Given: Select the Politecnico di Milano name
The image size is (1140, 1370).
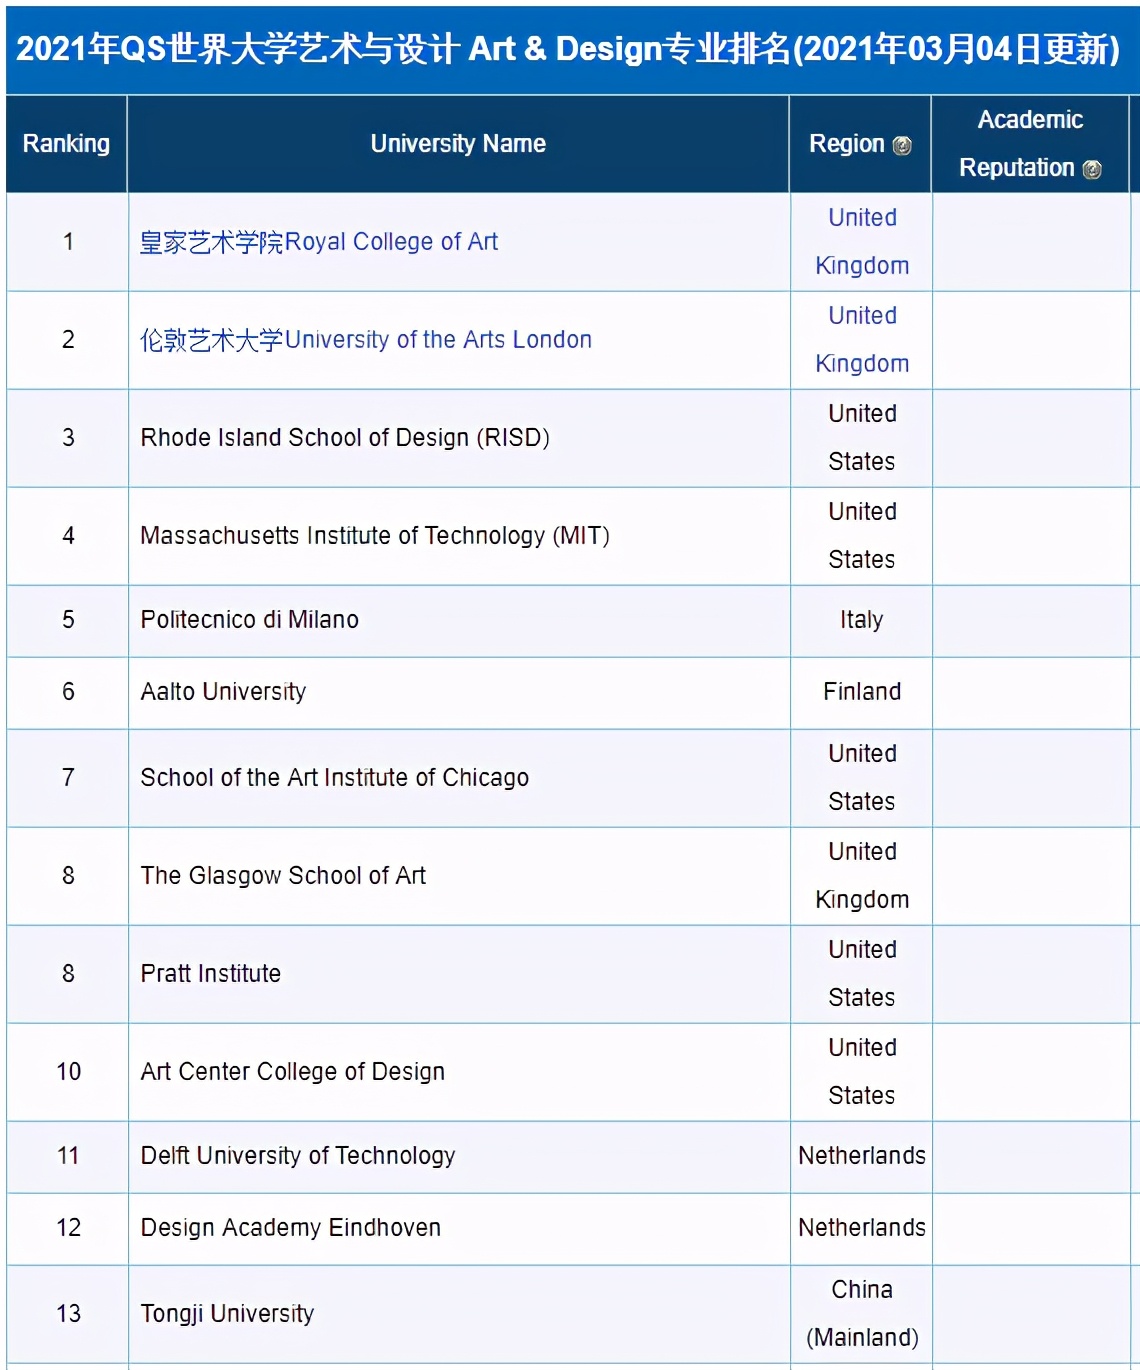Looking at the screenshot, I should [250, 620].
